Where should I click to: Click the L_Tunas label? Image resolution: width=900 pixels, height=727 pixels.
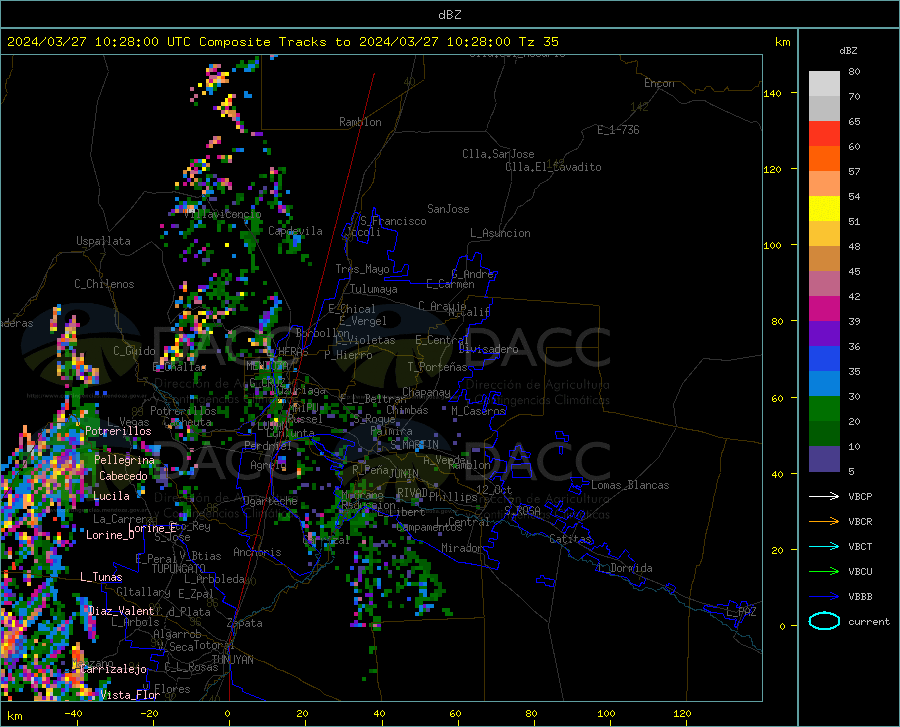pyautogui.click(x=101, y=577)
